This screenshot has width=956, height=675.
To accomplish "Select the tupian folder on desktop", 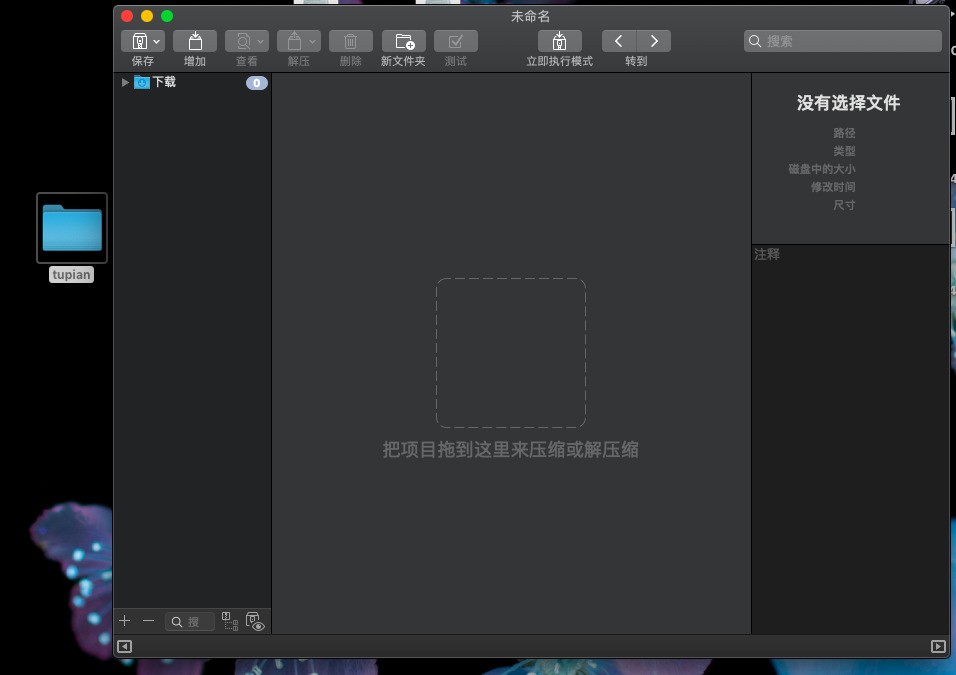I will (72, 228).
